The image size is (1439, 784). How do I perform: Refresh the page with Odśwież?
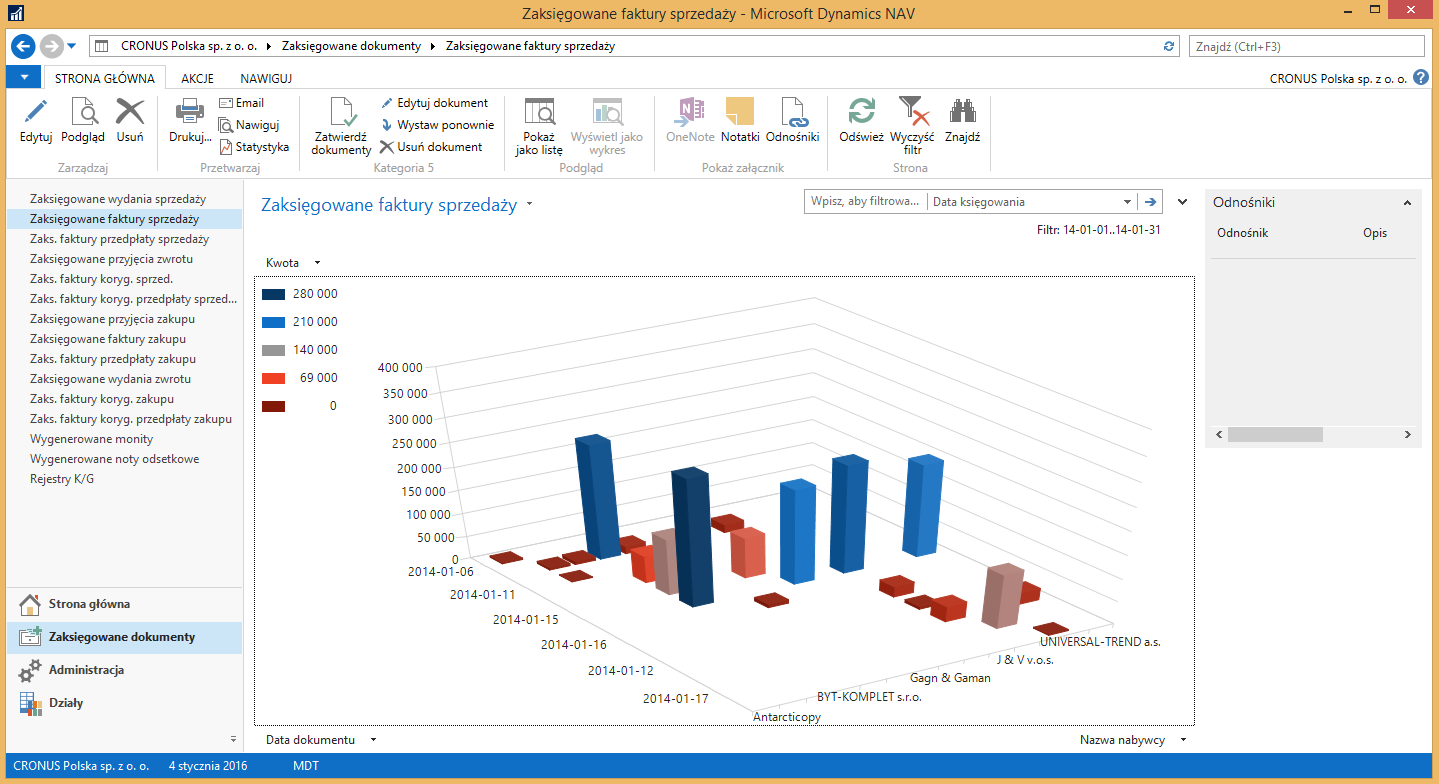pos(862,112)
